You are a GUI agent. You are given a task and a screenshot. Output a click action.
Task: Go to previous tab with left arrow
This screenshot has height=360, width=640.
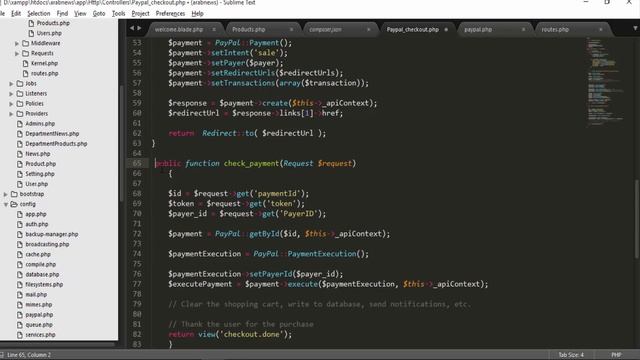pos(131,28)
